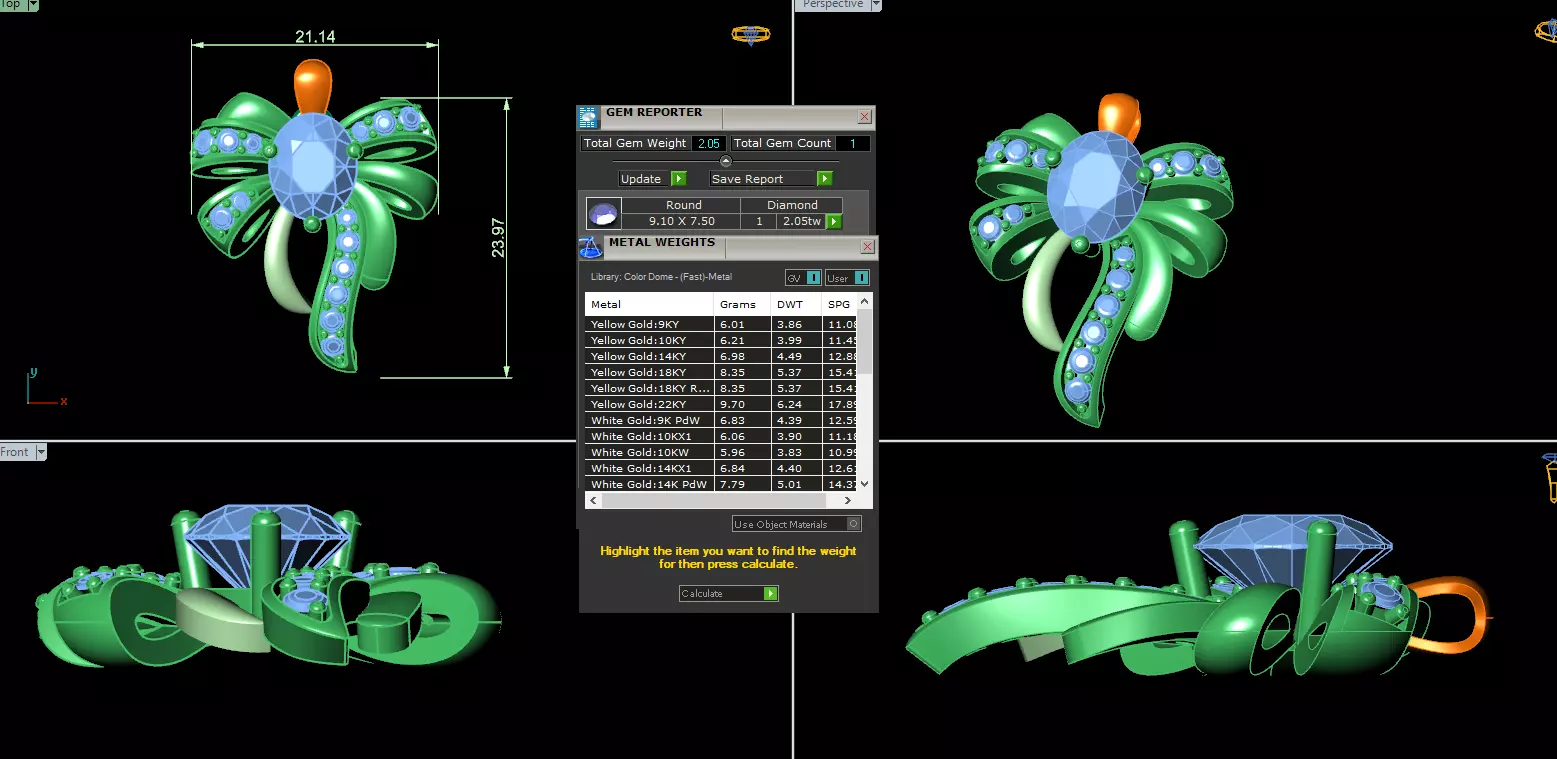Click the Library: Color Dome label
This screenshot has width=1557, height=759.
(x=661, y=277)
